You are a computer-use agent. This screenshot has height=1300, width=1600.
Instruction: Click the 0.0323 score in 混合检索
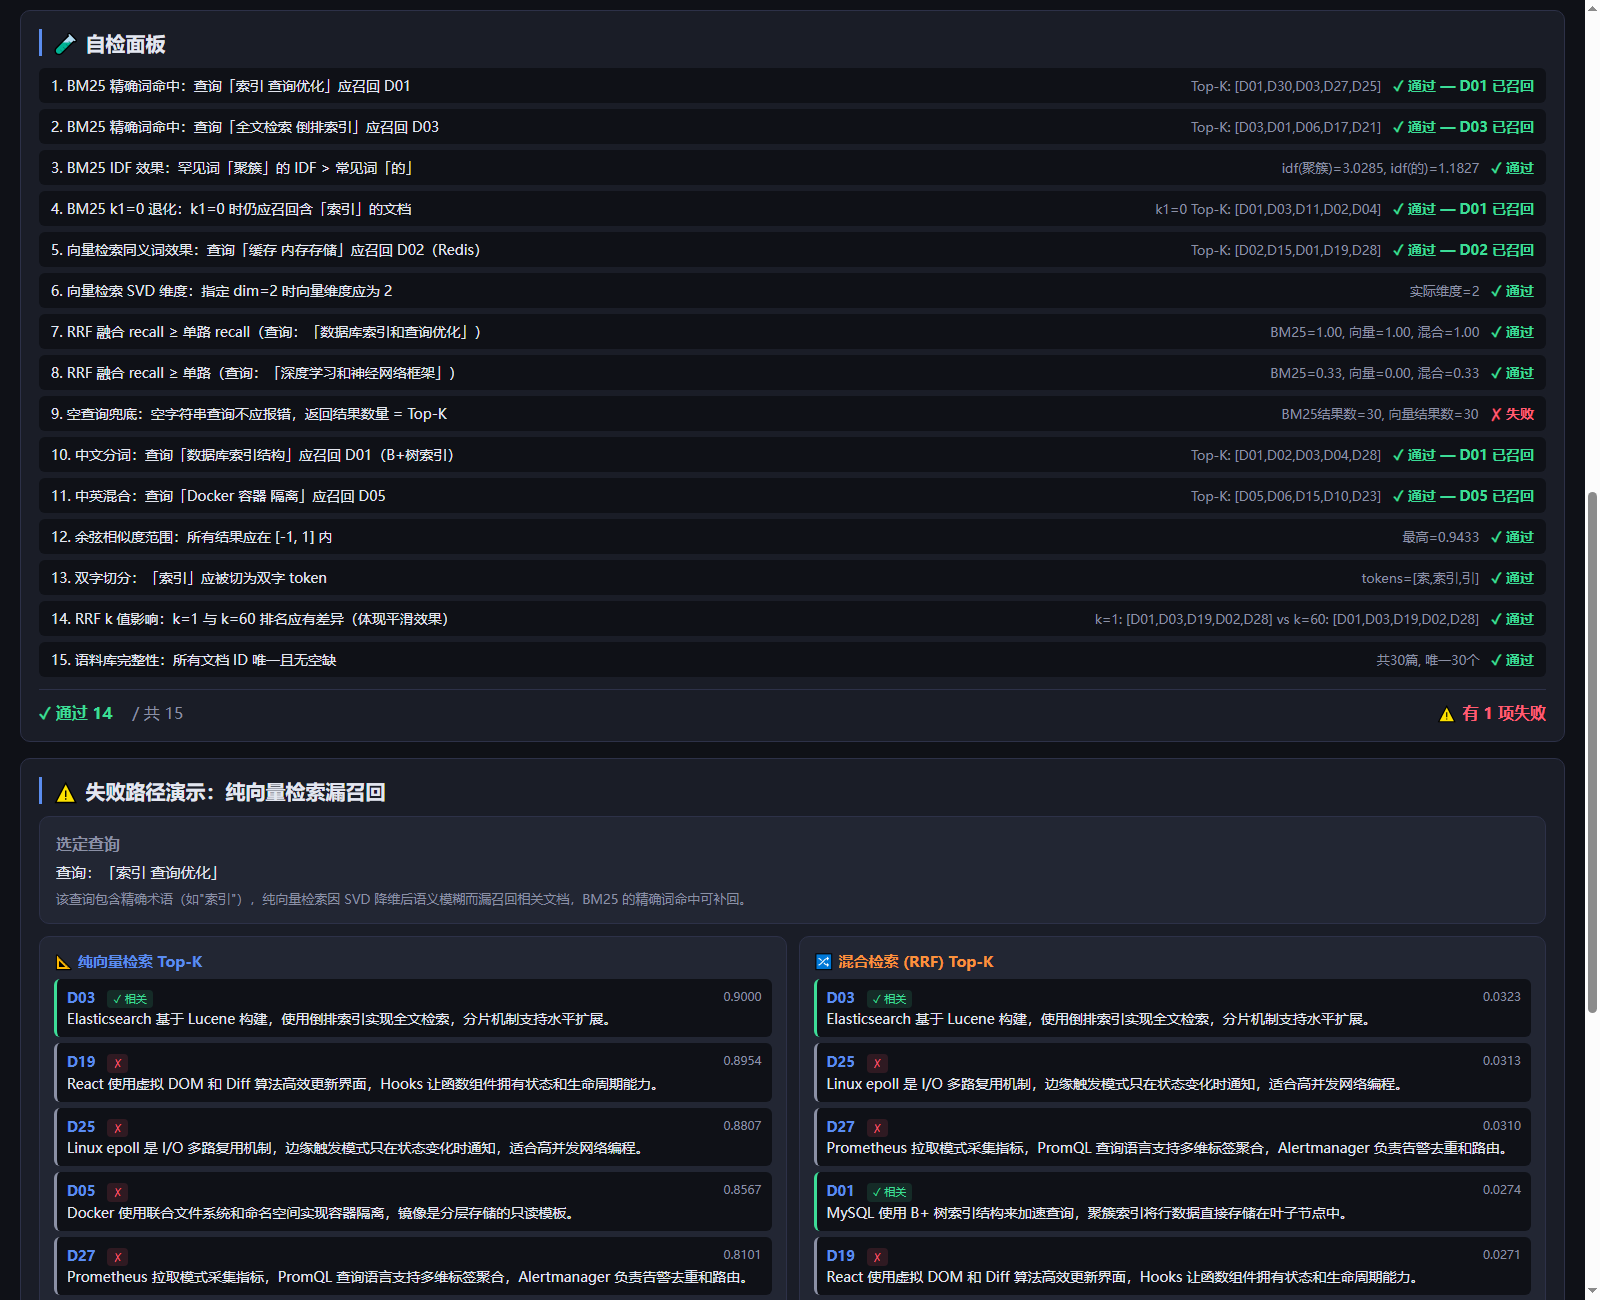click(1501, 997)
